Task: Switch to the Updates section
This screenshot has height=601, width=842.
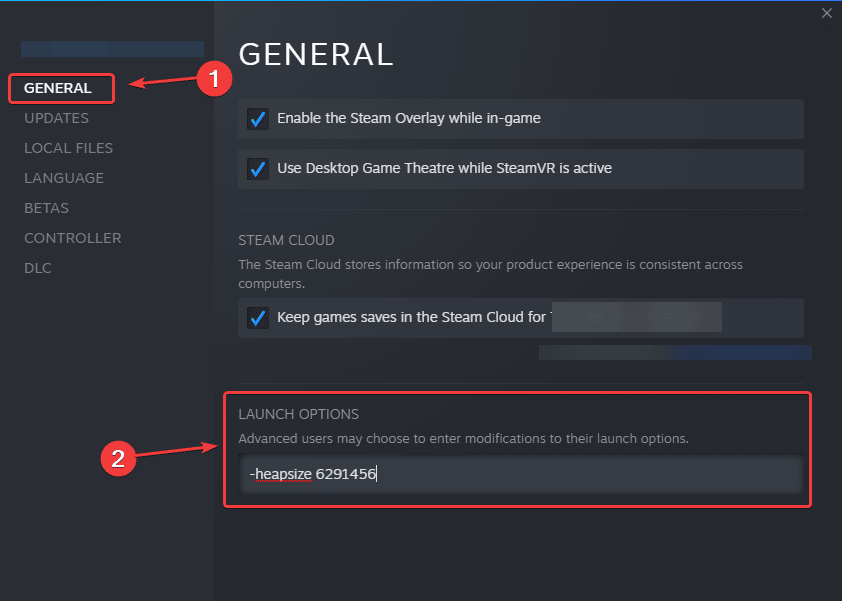Action: coord(56,118)
